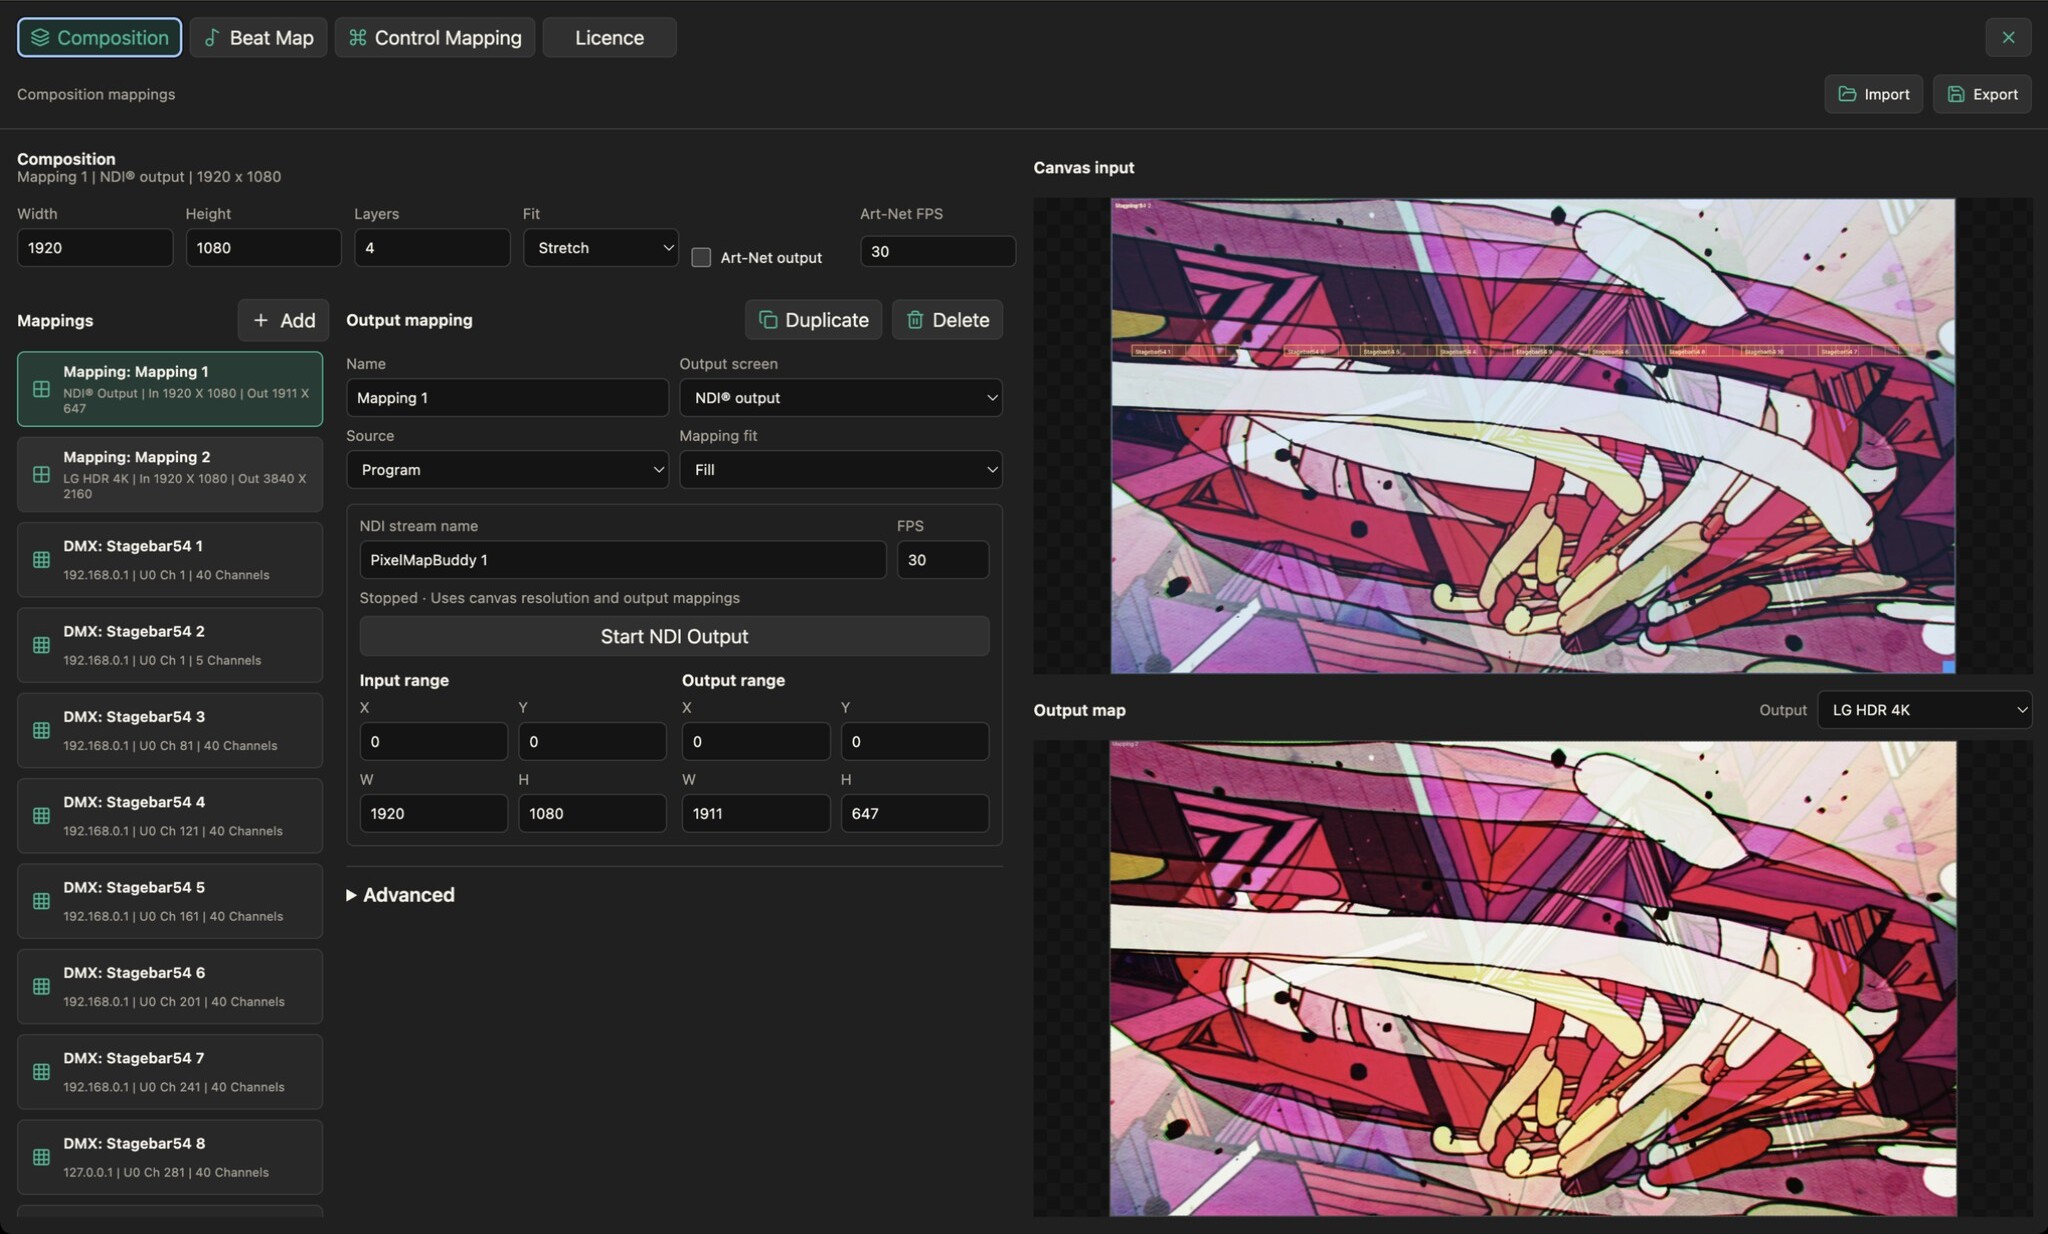Select Mapping 2 in the mappings list
This screenshot has width=2048, height=1234.
coord(170,475)
